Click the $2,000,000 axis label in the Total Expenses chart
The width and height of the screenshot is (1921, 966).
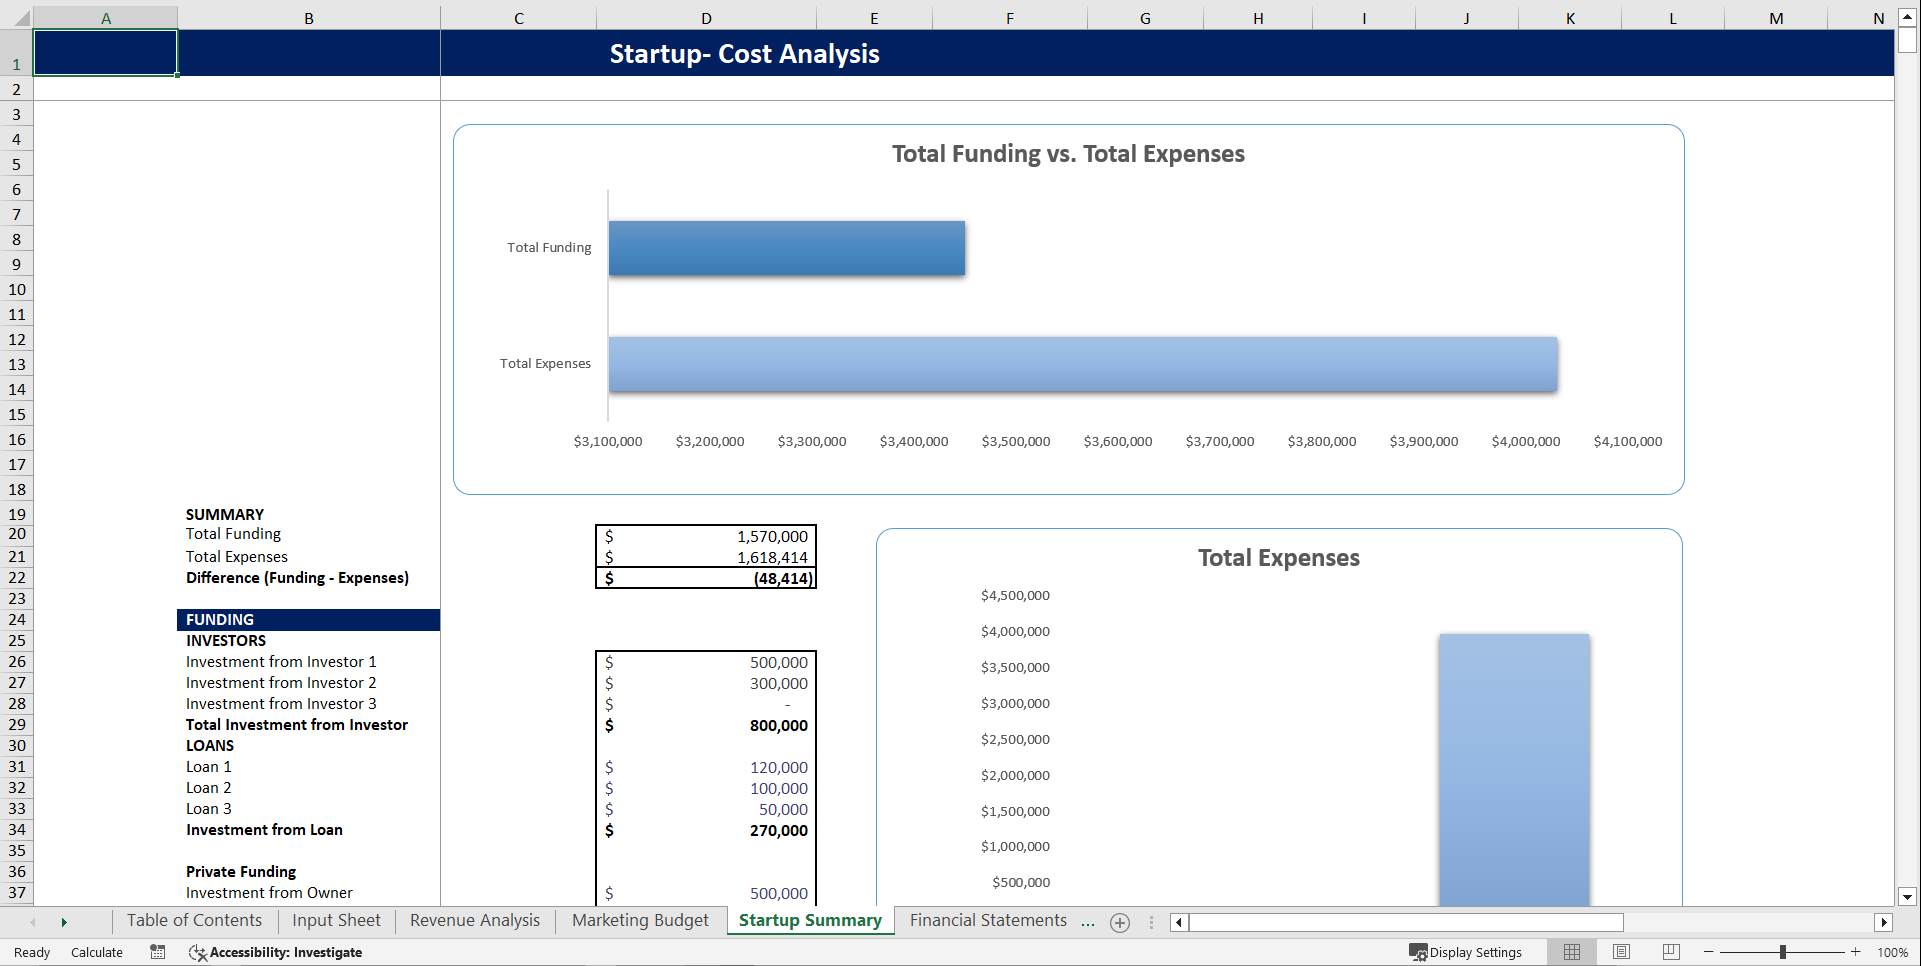[x=1015, y=775]
